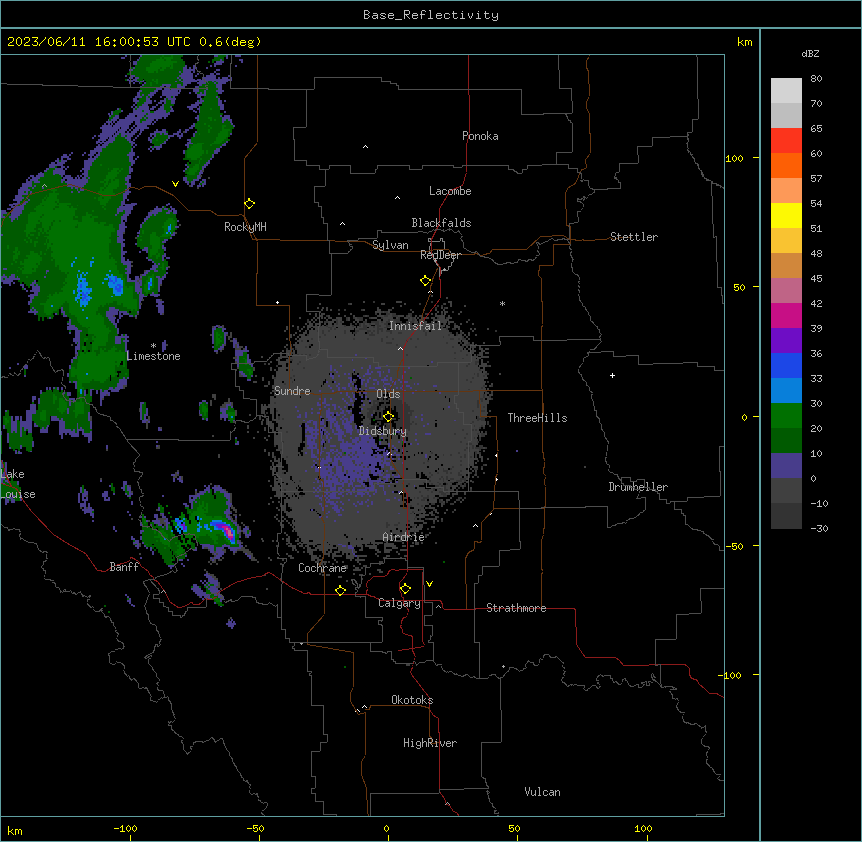Click the Lake Louise label

(18, 484)
